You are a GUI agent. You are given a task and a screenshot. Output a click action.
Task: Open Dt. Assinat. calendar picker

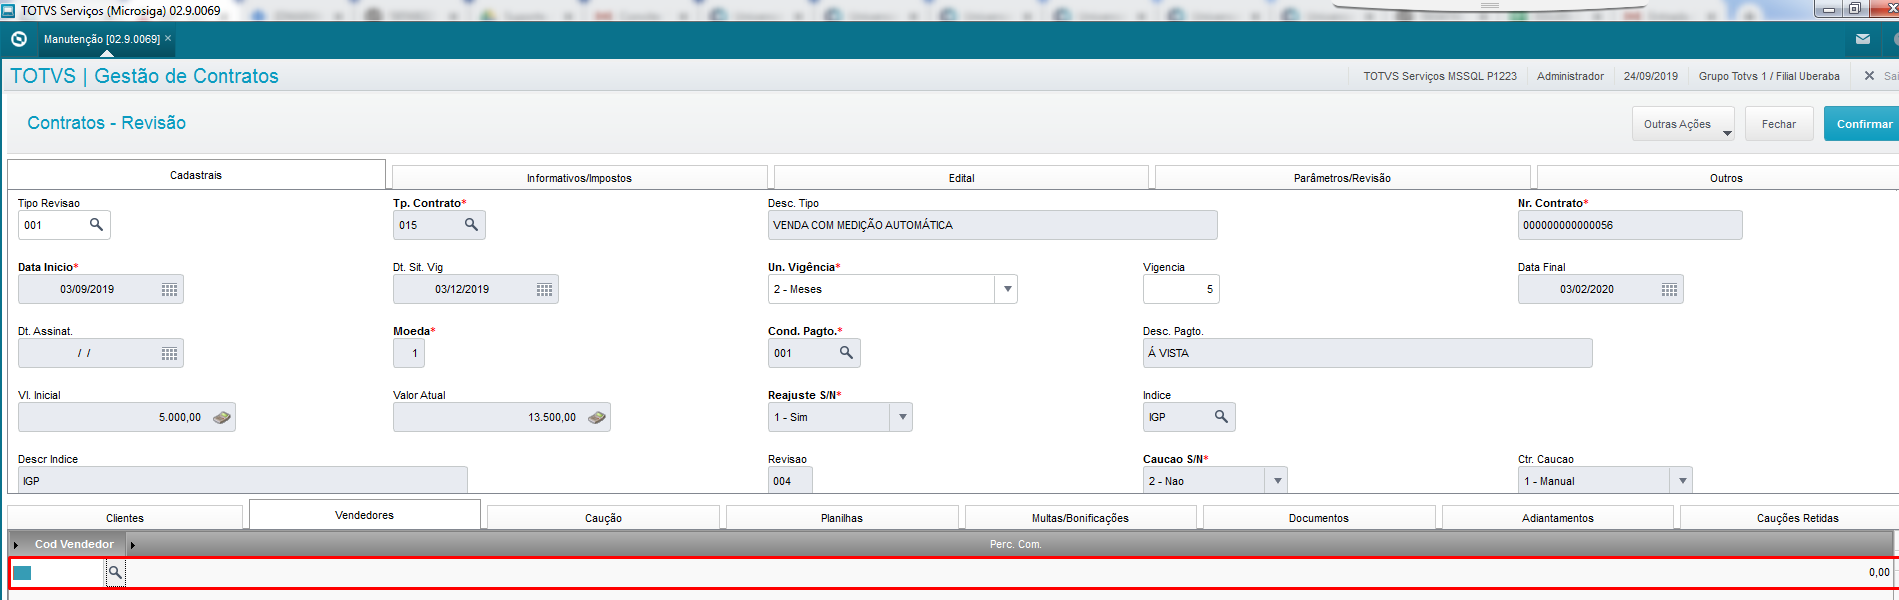tap(169, 353)
